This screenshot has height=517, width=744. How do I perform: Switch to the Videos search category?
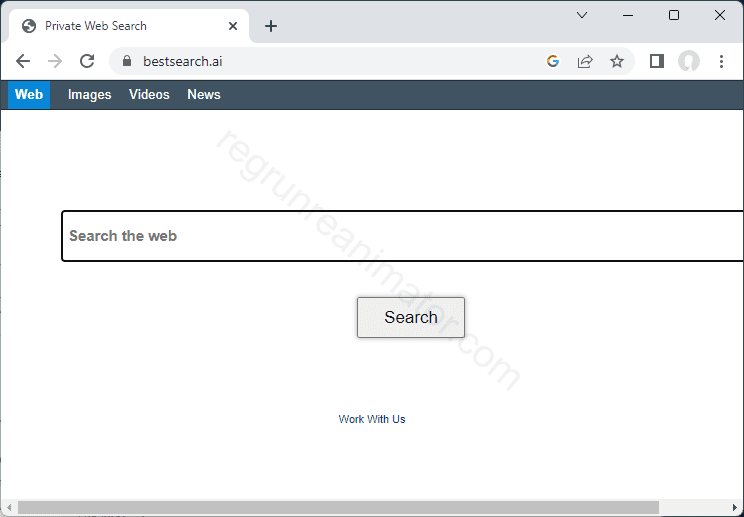149,95
